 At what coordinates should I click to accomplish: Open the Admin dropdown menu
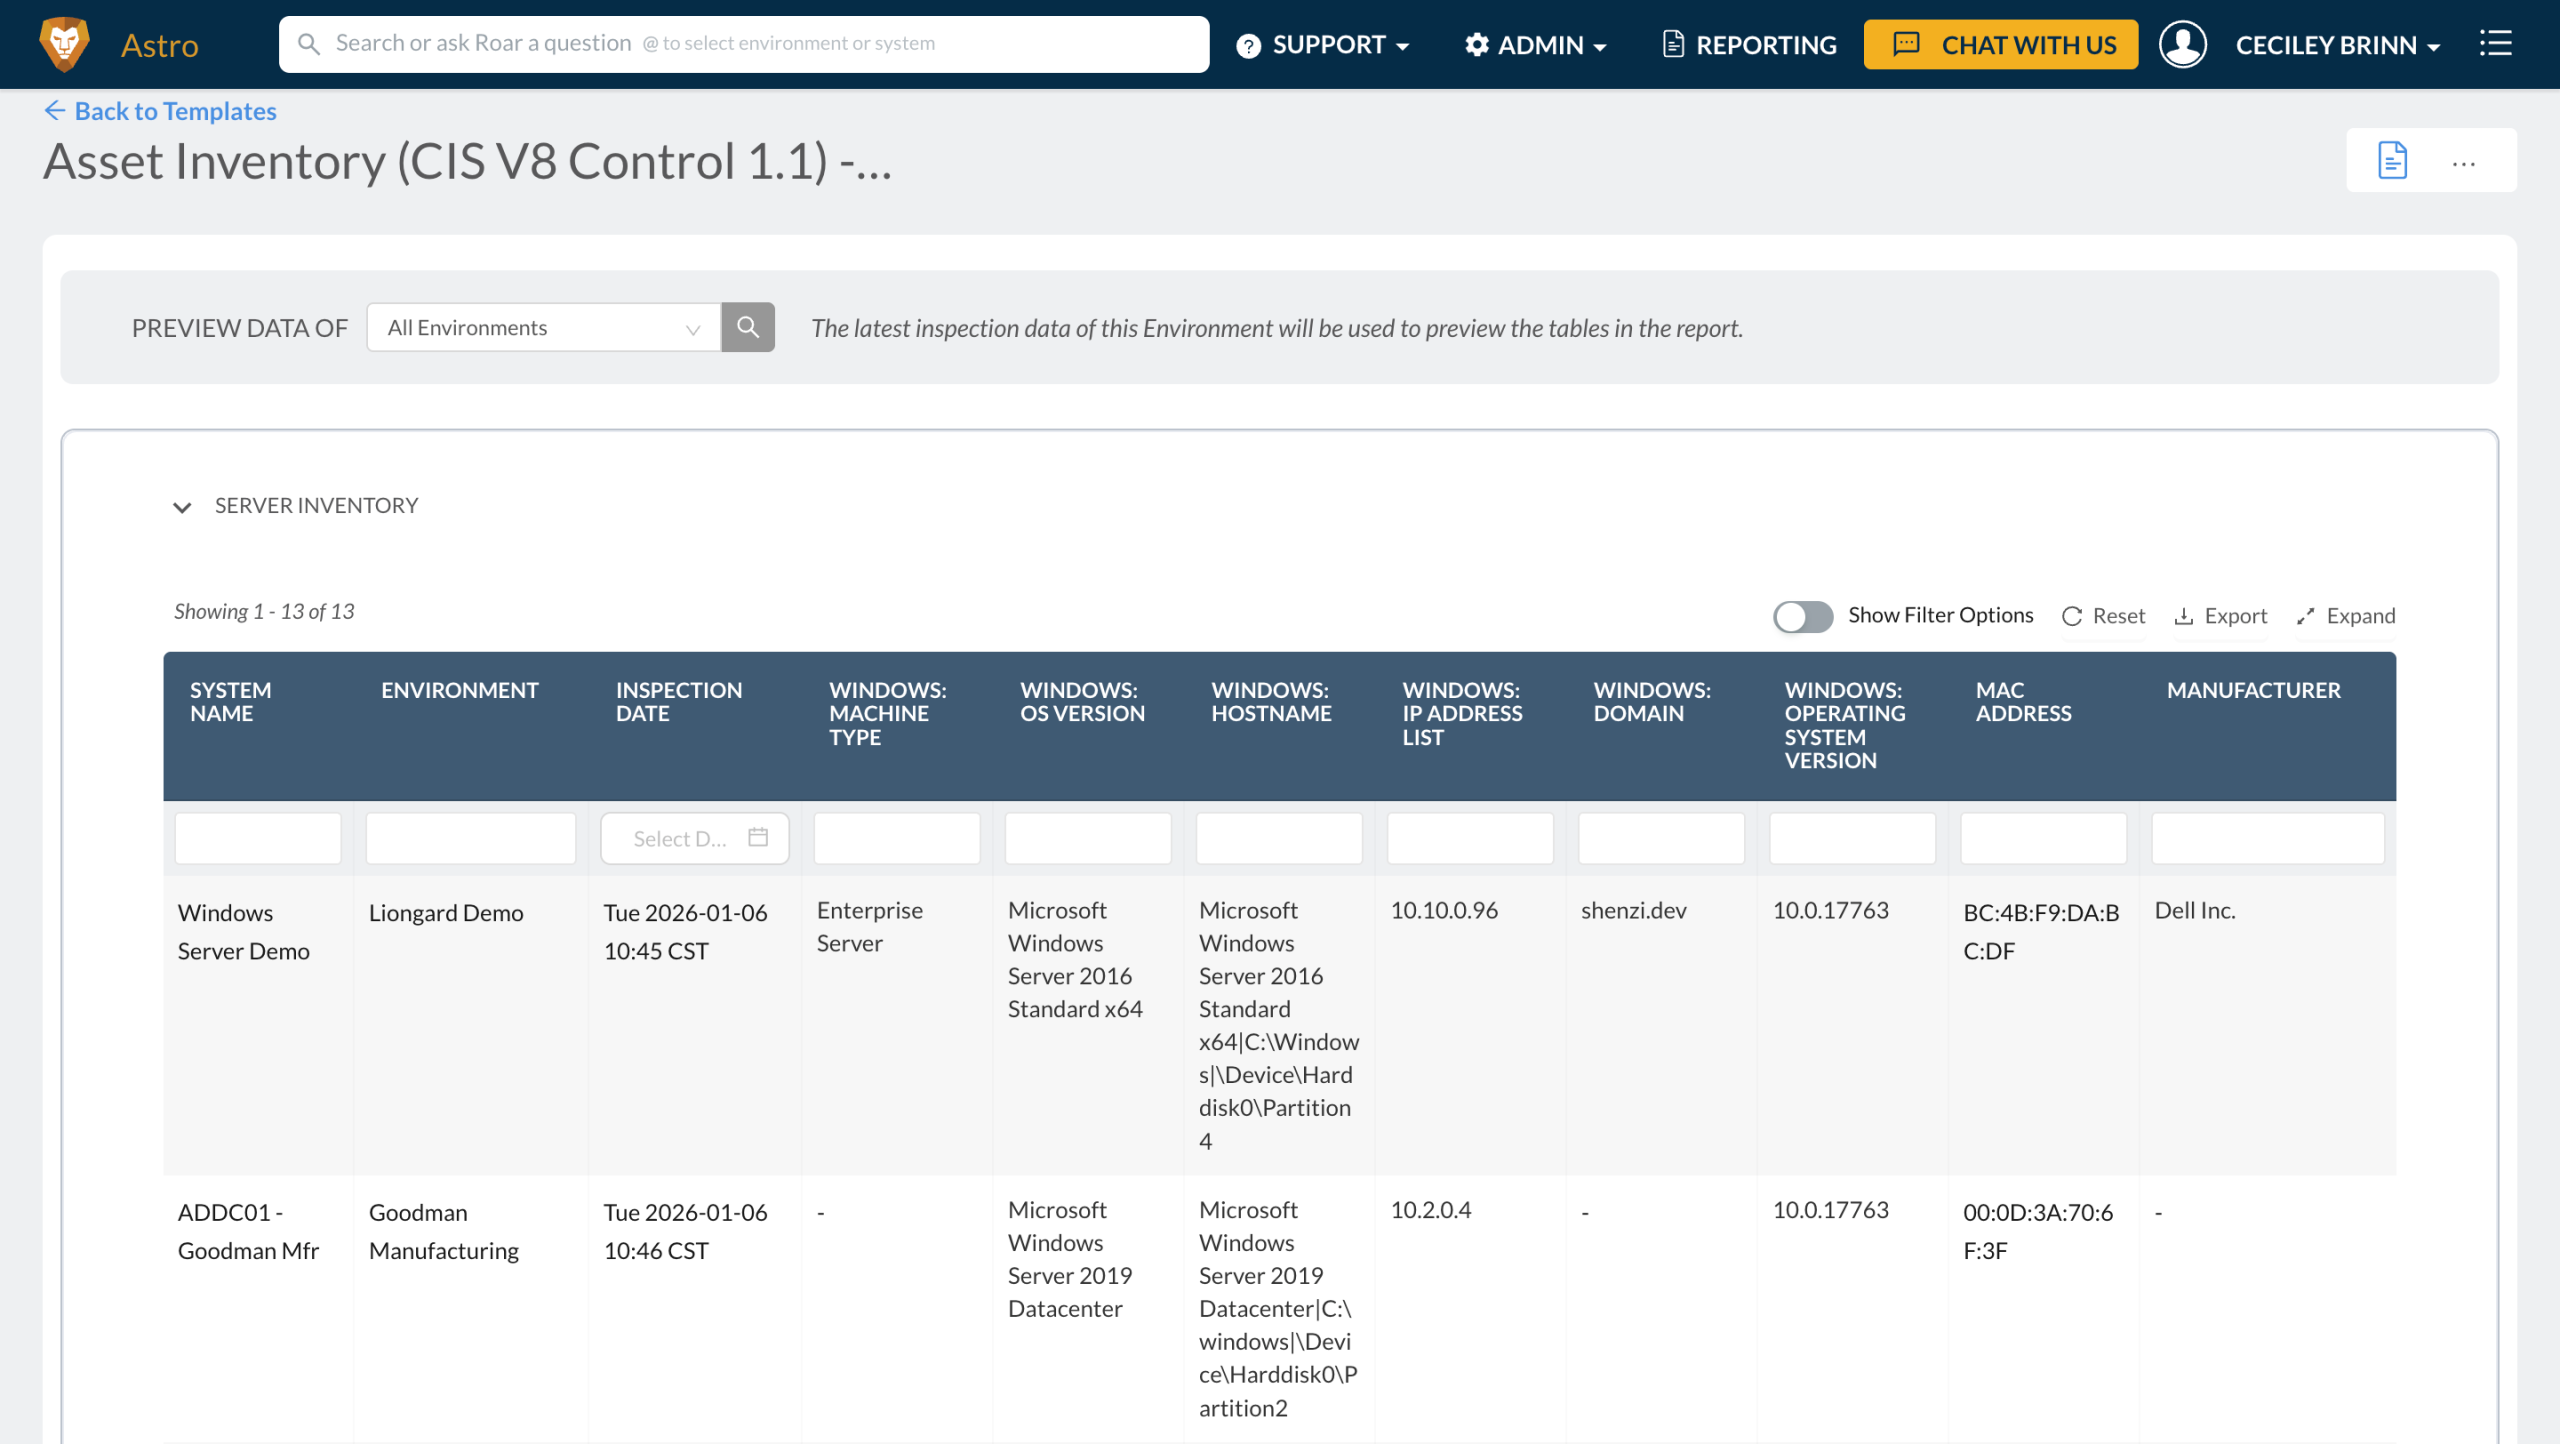tap(1536, 45)
